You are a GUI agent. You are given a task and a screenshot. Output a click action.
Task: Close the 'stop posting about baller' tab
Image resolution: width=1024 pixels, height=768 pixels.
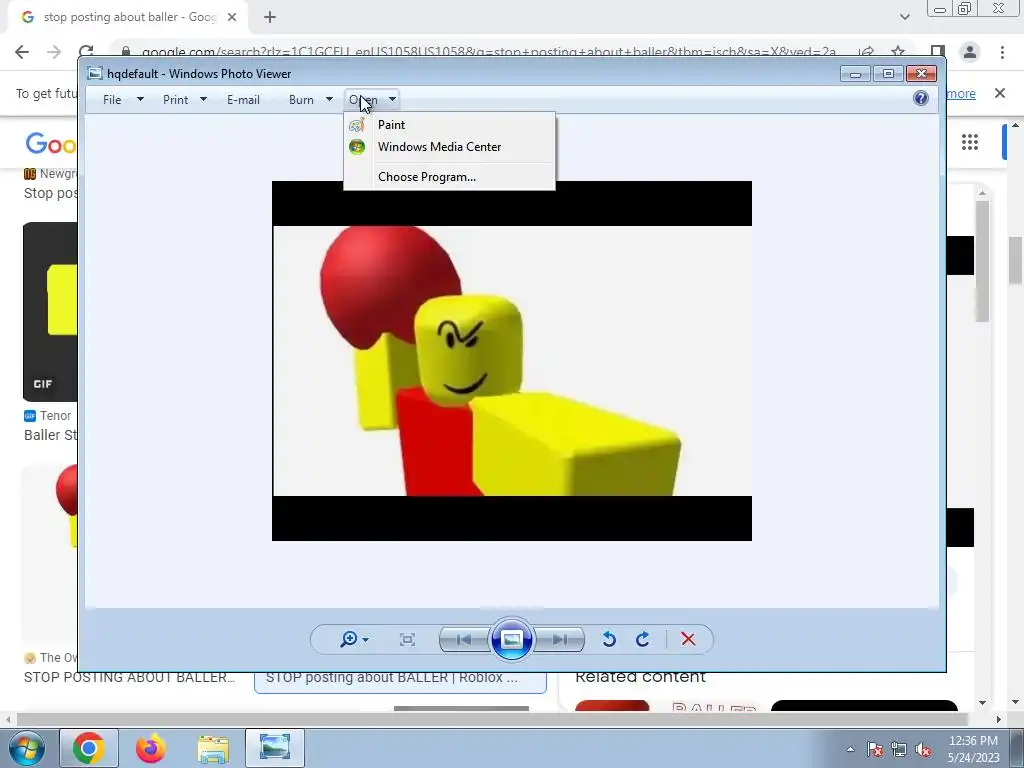232,17
